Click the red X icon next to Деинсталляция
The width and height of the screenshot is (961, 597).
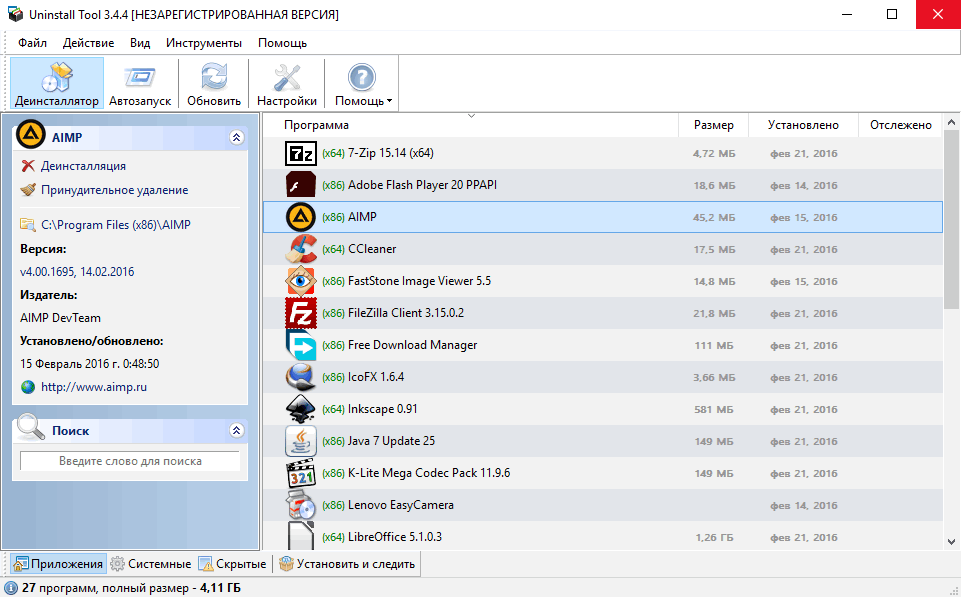pos(28,166)
